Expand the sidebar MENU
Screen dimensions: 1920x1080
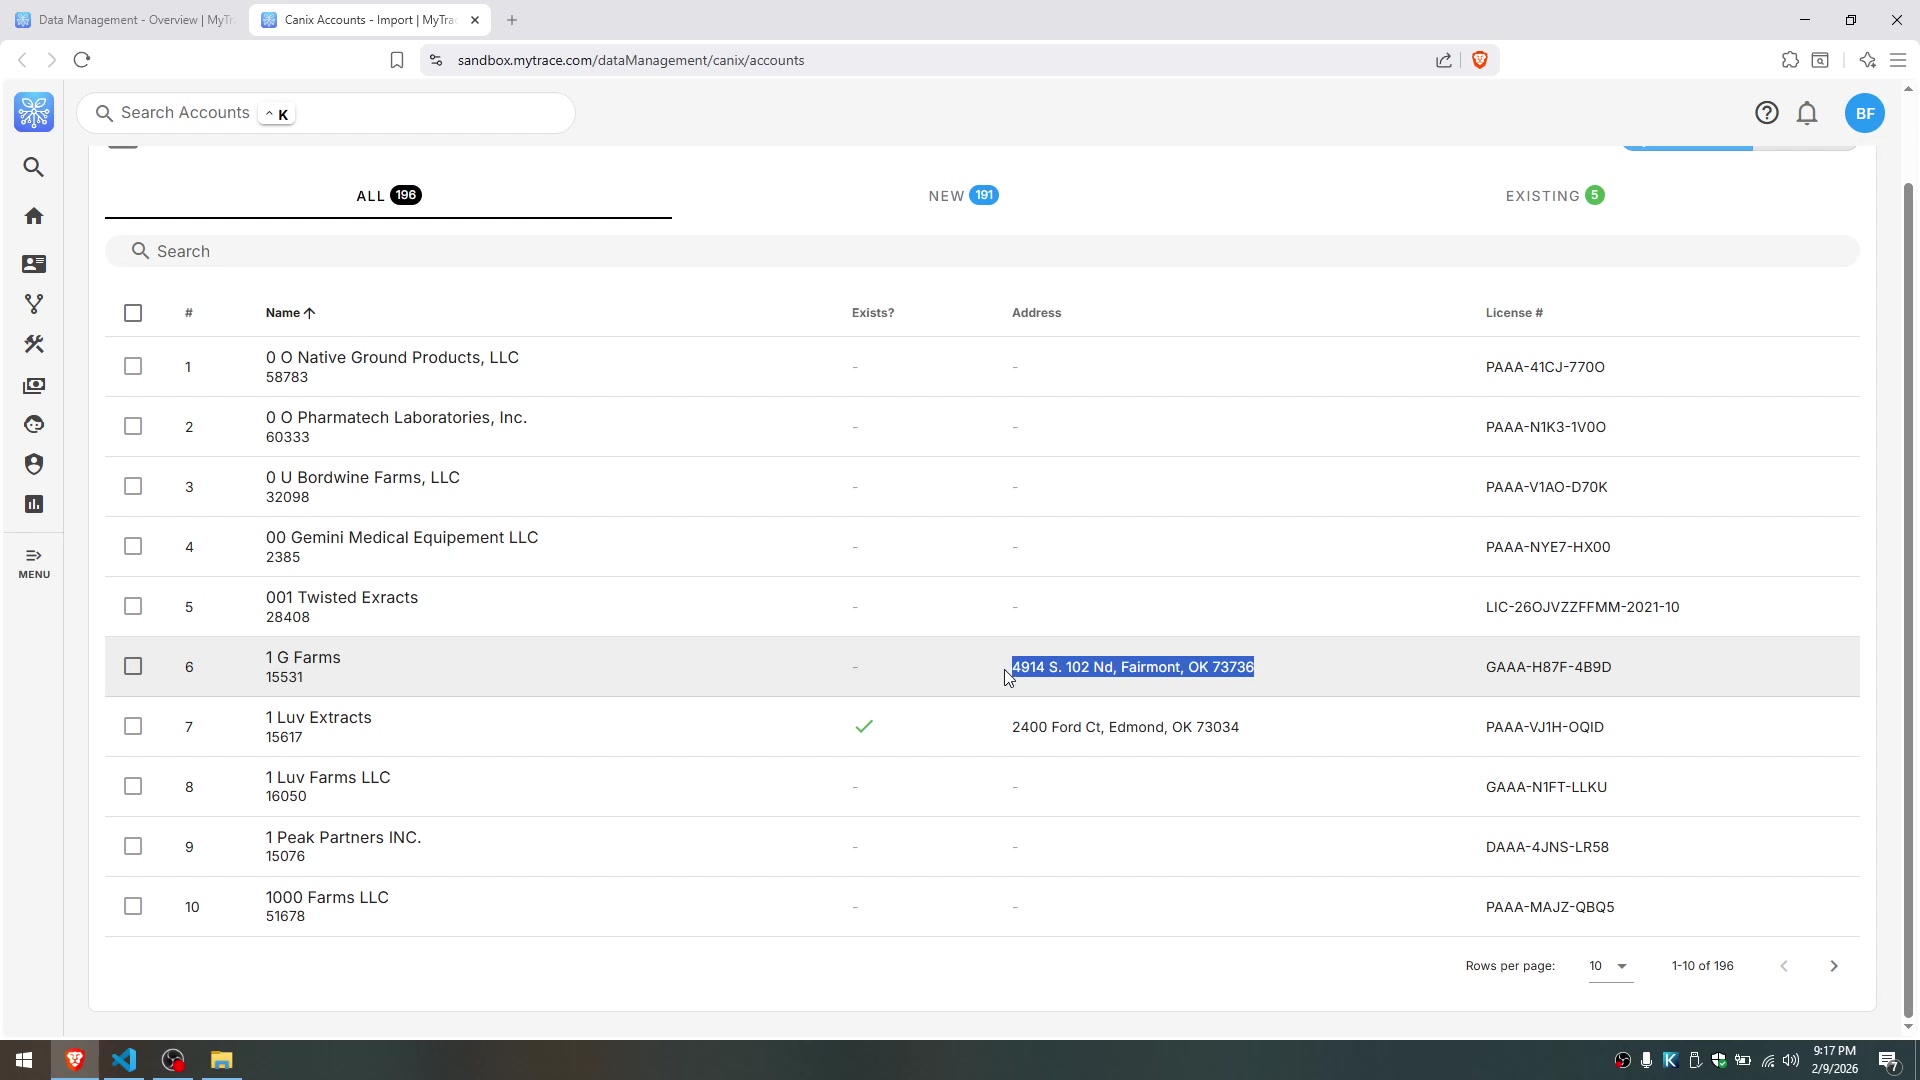coord(34,563)
